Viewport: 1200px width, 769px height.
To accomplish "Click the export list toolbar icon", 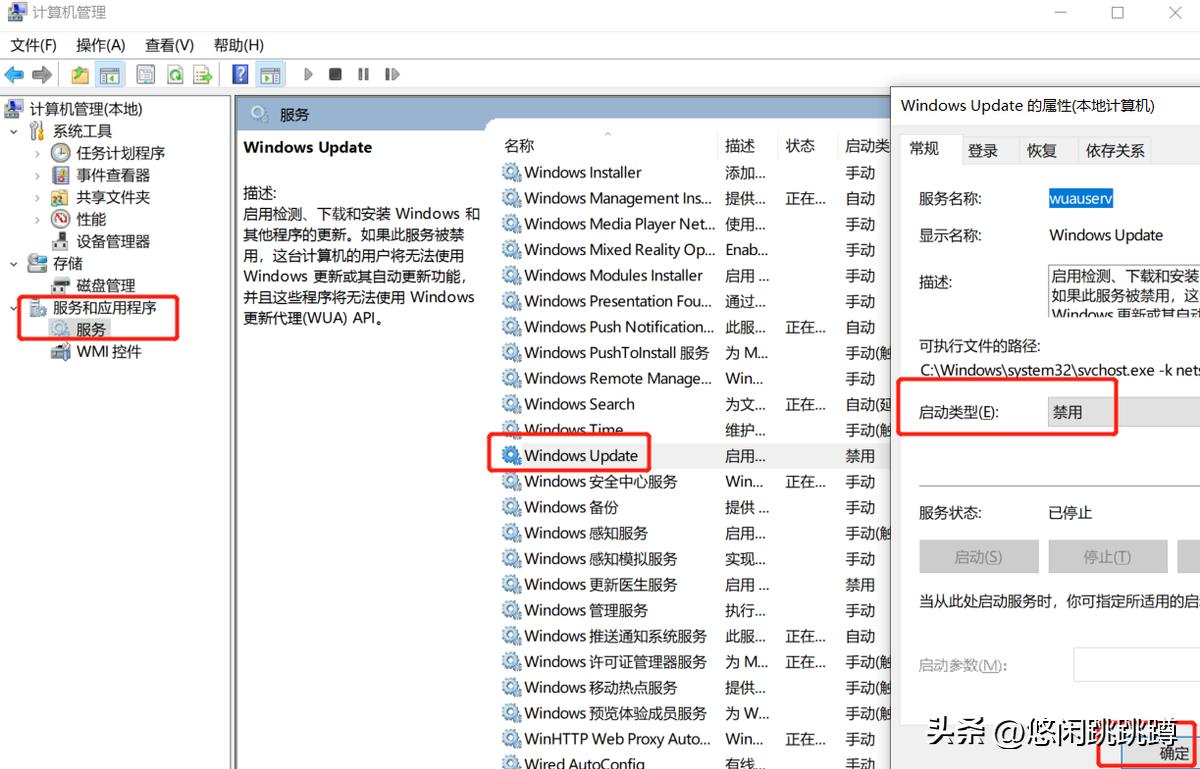I will [203, 73].
